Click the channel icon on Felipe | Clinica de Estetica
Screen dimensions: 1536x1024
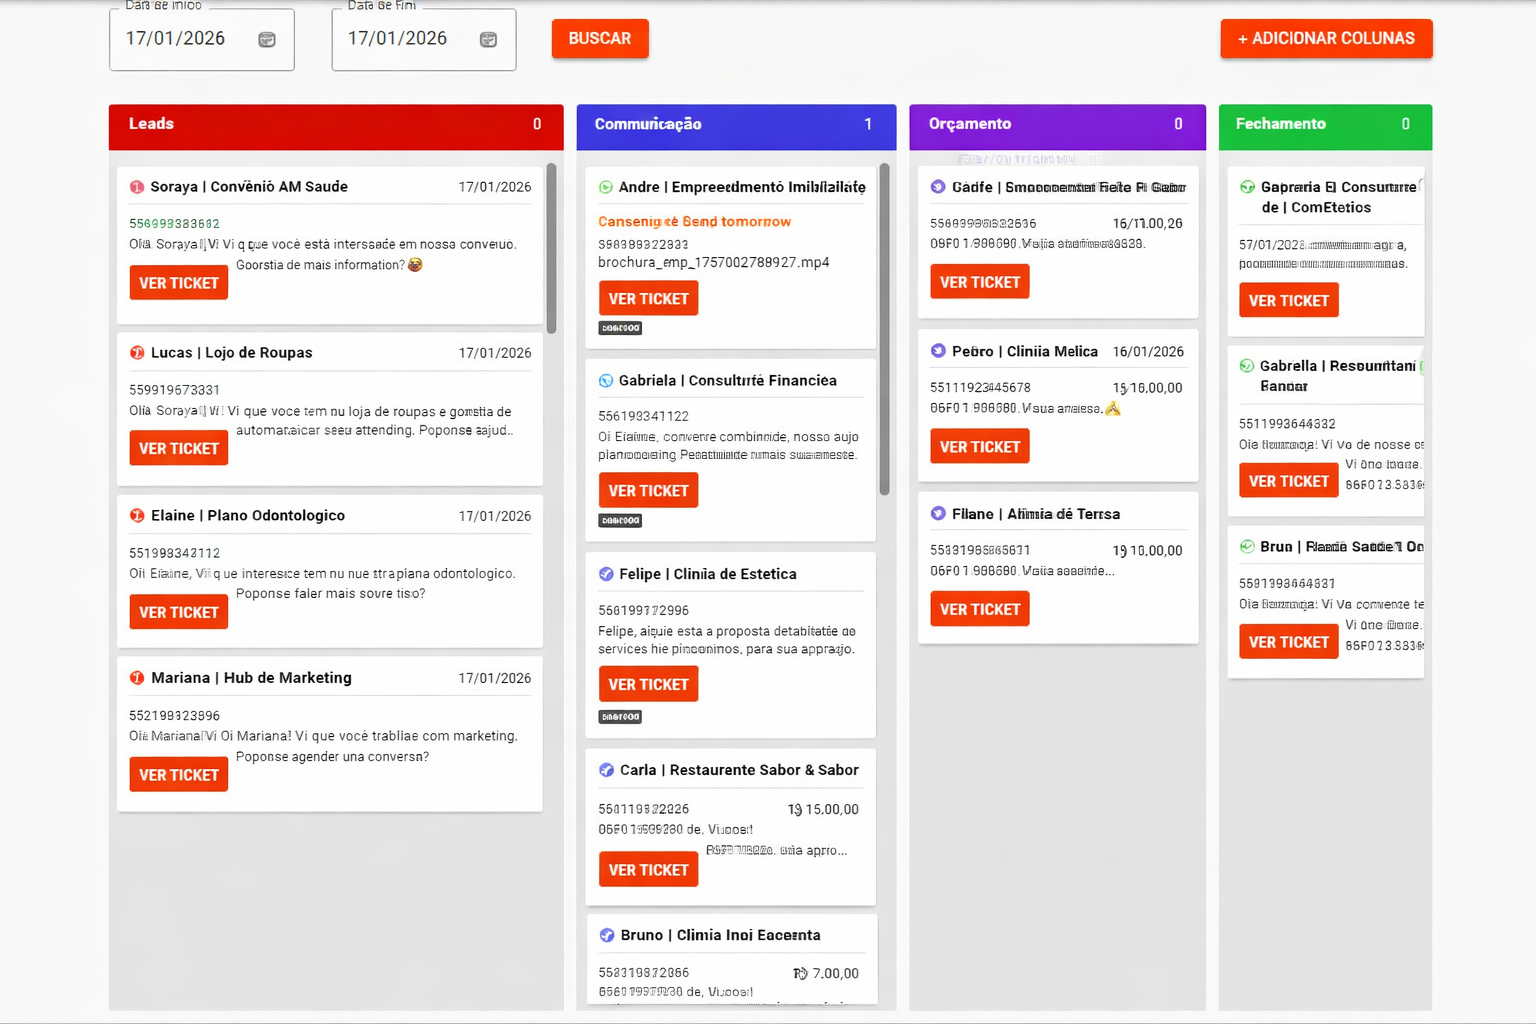click(x=605, y=573)
